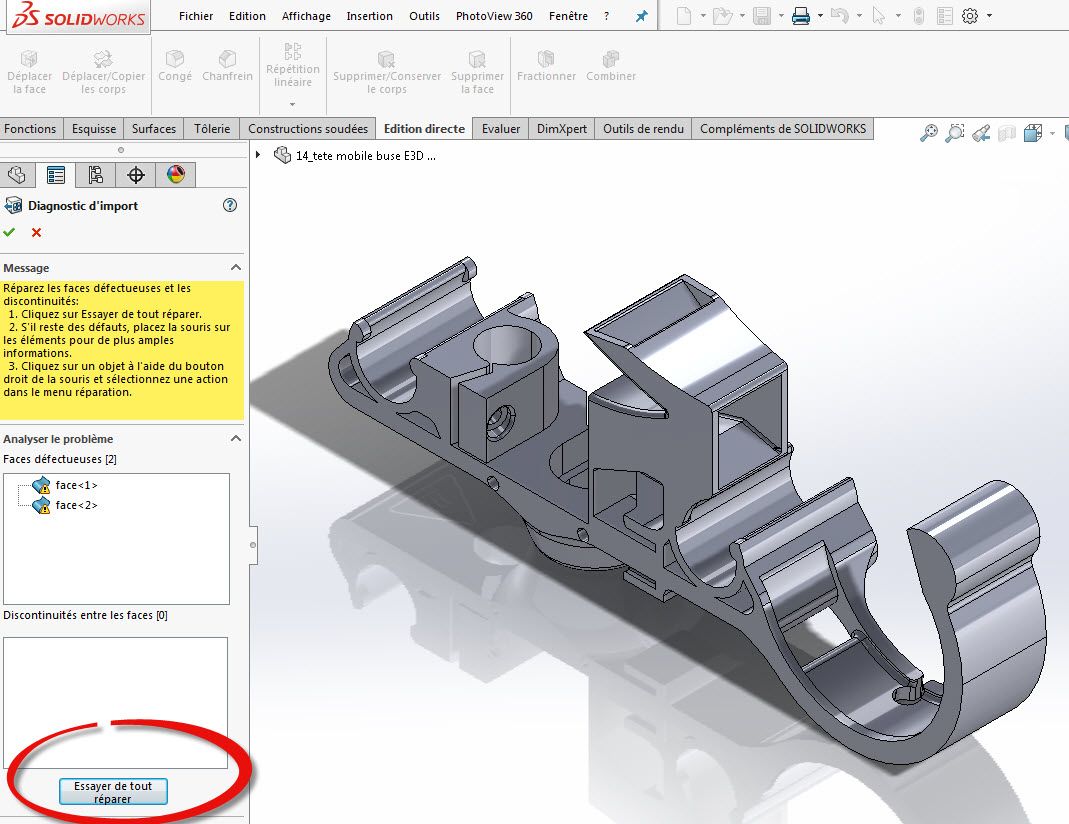Cancel the import diagnostic with red X

[x=37, y=232]
